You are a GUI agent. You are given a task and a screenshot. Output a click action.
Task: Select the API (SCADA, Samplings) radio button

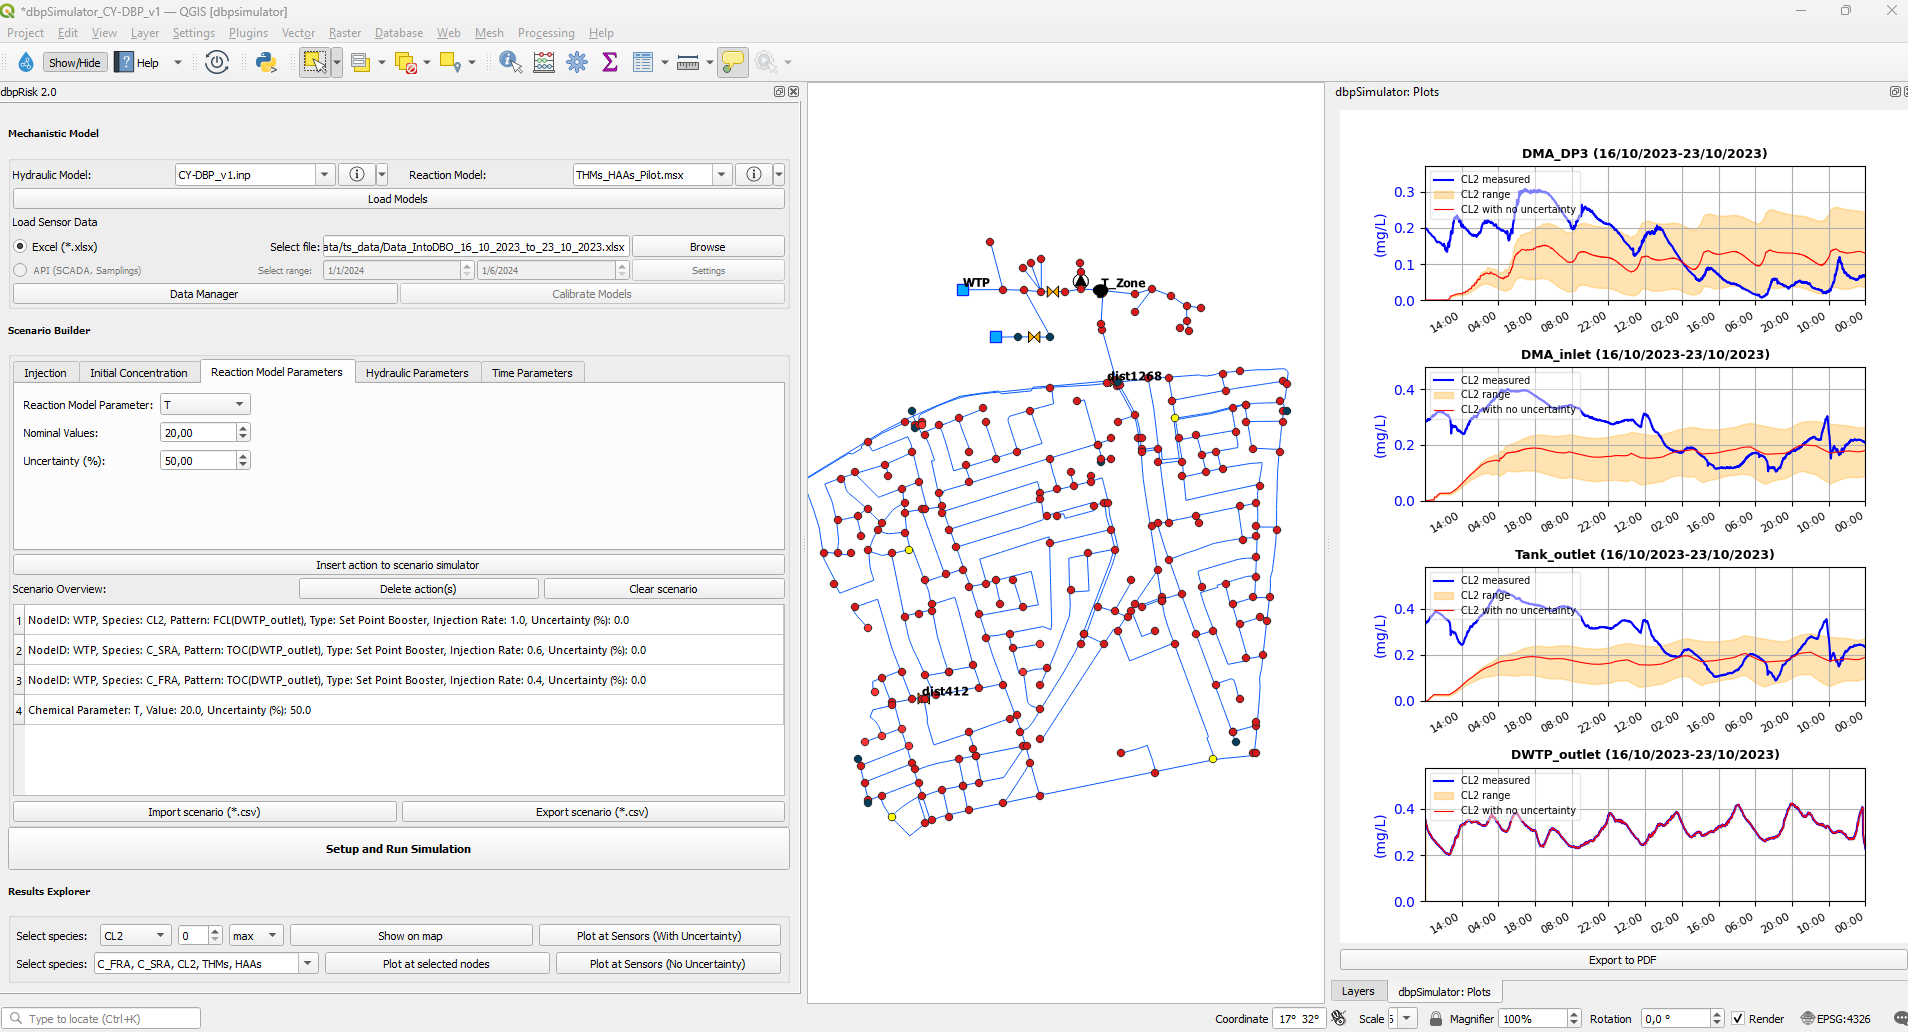(20, 270)
